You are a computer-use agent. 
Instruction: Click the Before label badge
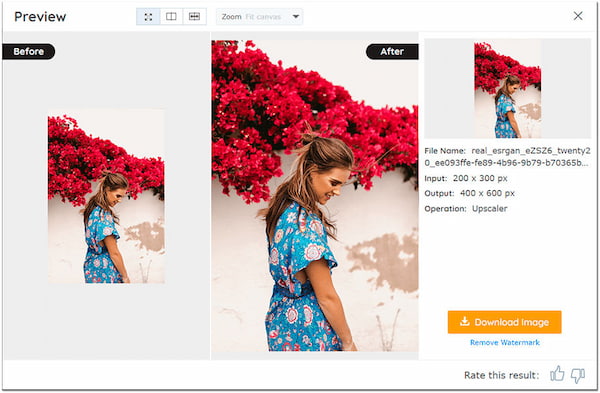click(29, 51)
